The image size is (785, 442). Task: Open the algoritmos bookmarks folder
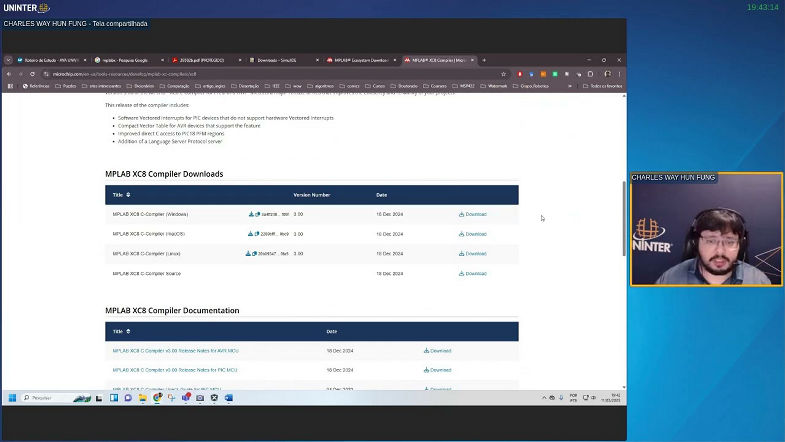[x=320, y=86]
